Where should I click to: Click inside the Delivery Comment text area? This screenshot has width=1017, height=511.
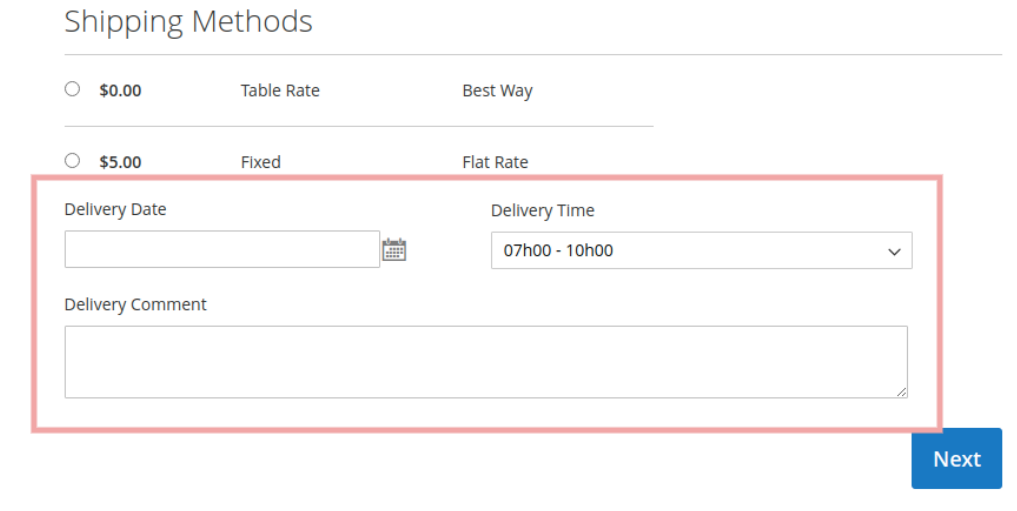coord(486,361)
